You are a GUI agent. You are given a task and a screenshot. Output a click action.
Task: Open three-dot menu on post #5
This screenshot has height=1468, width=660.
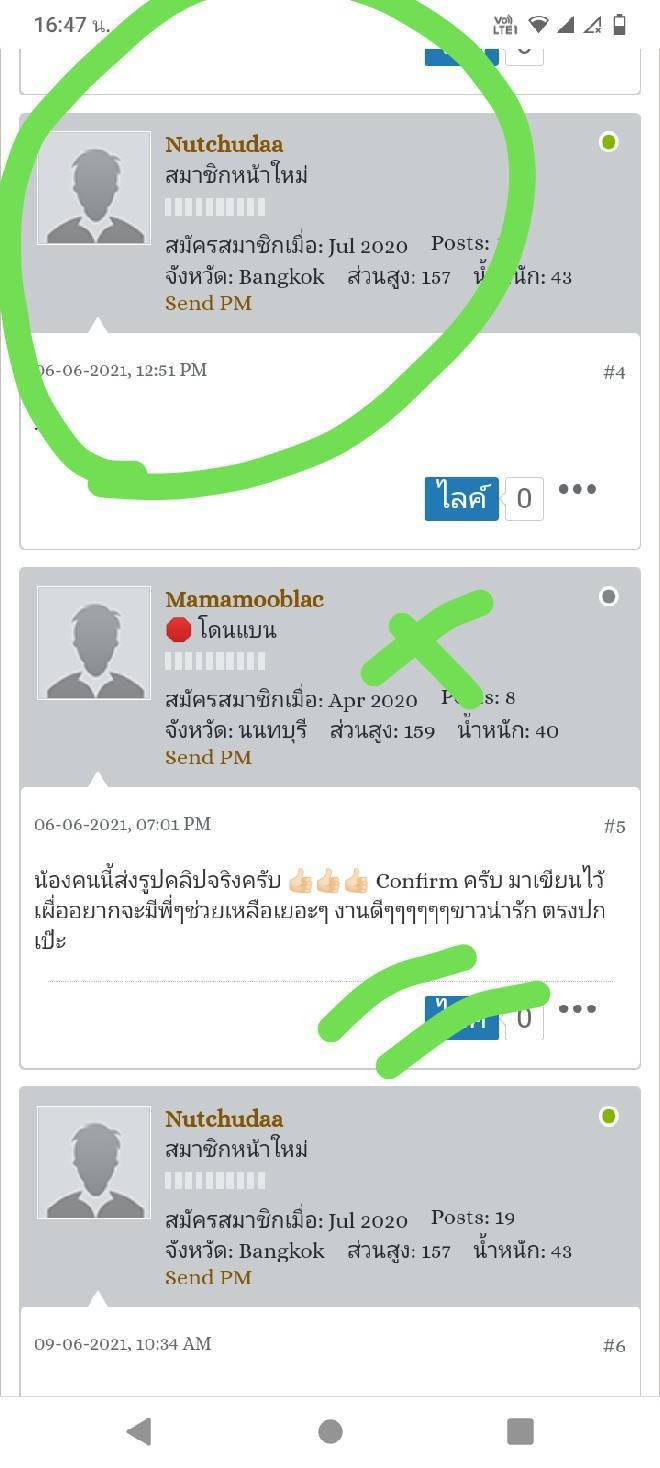pos(577,1008)
